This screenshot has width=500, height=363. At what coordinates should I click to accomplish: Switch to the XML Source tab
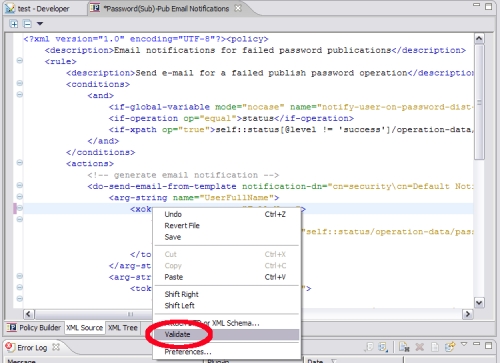tap(84, 328)
